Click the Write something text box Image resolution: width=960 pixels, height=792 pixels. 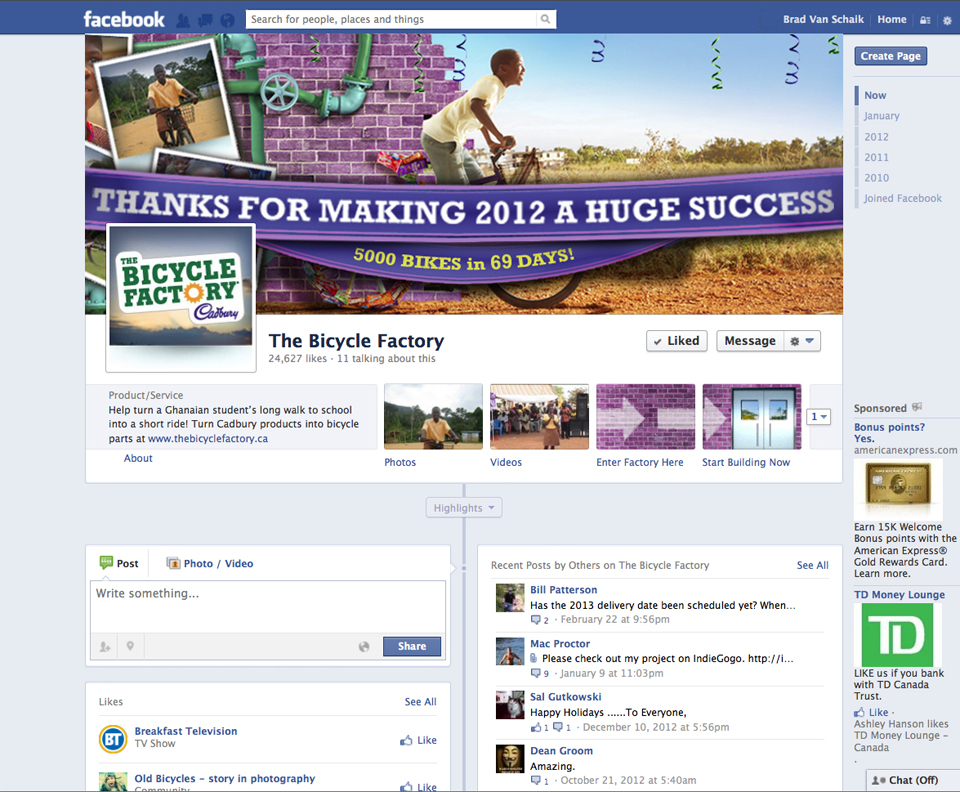click(268, 607)
